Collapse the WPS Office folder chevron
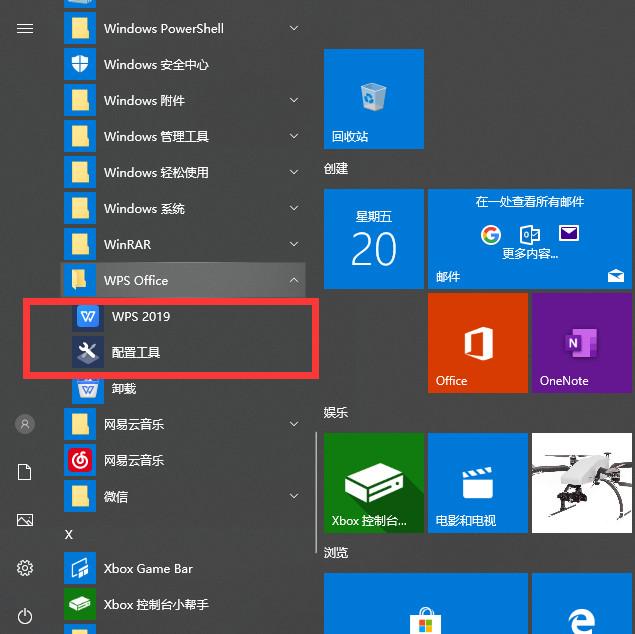Screen dimensions: 635x634 point(294,280)
